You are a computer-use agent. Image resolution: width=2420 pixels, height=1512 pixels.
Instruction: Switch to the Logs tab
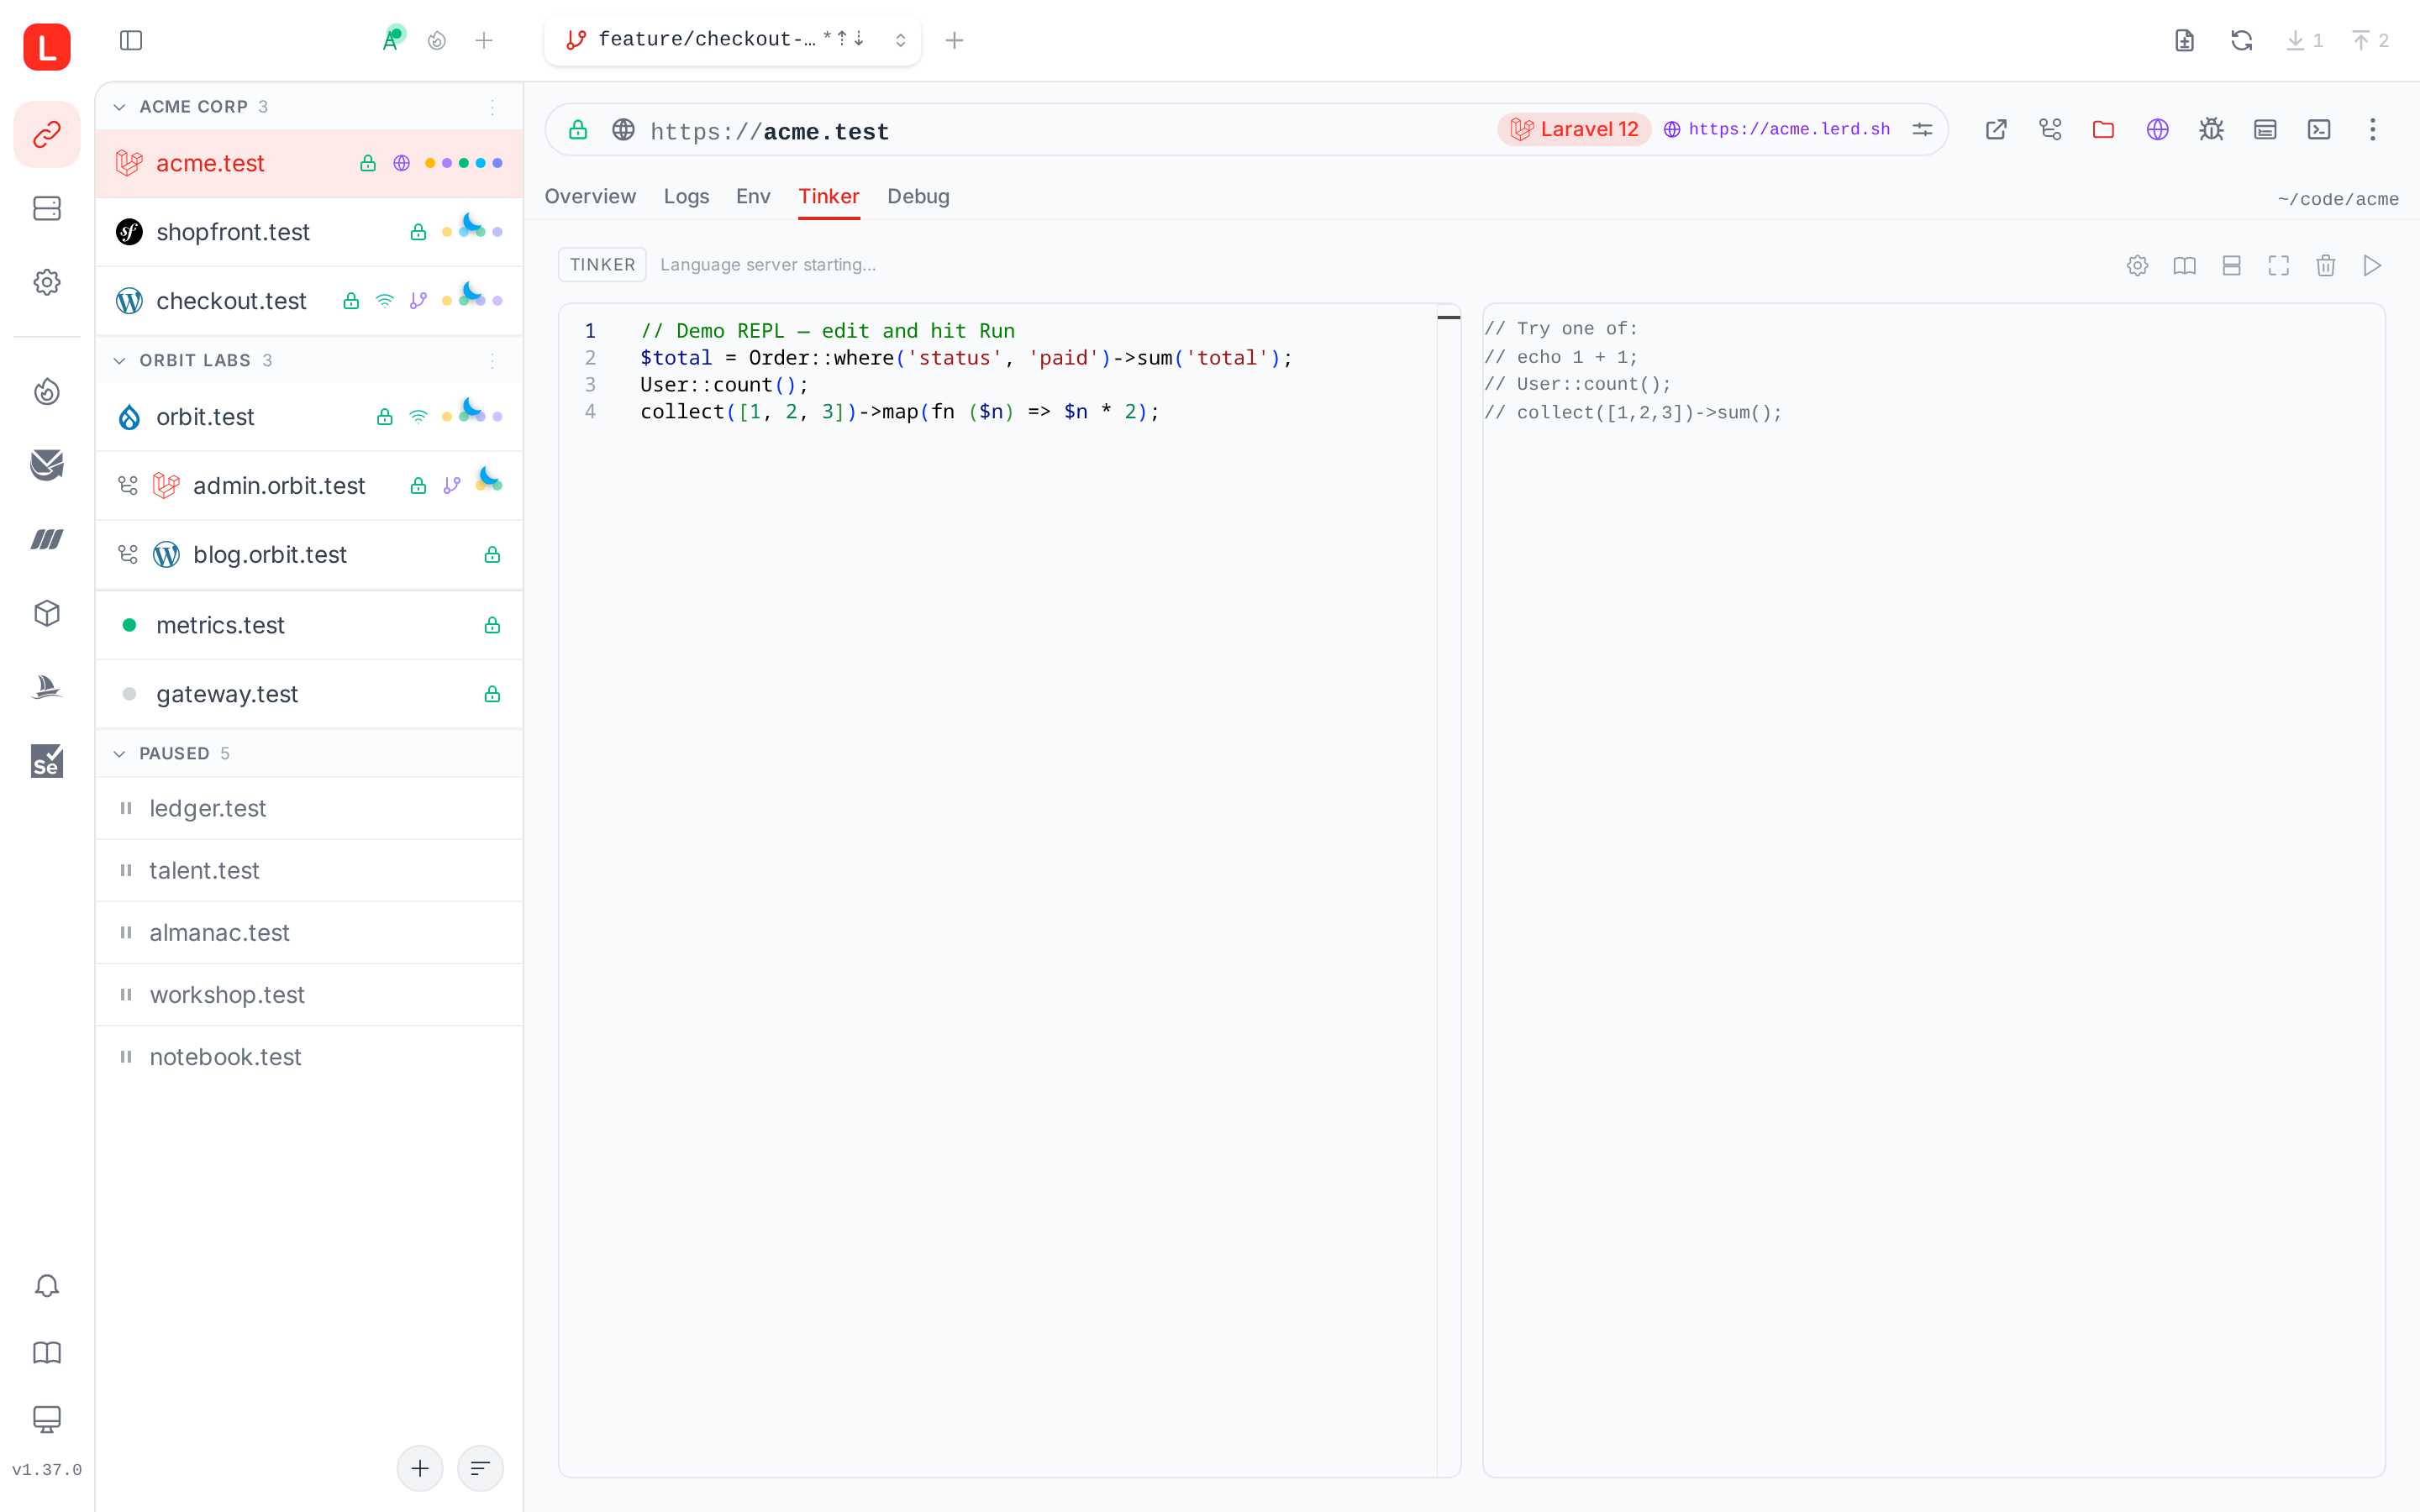686,196
